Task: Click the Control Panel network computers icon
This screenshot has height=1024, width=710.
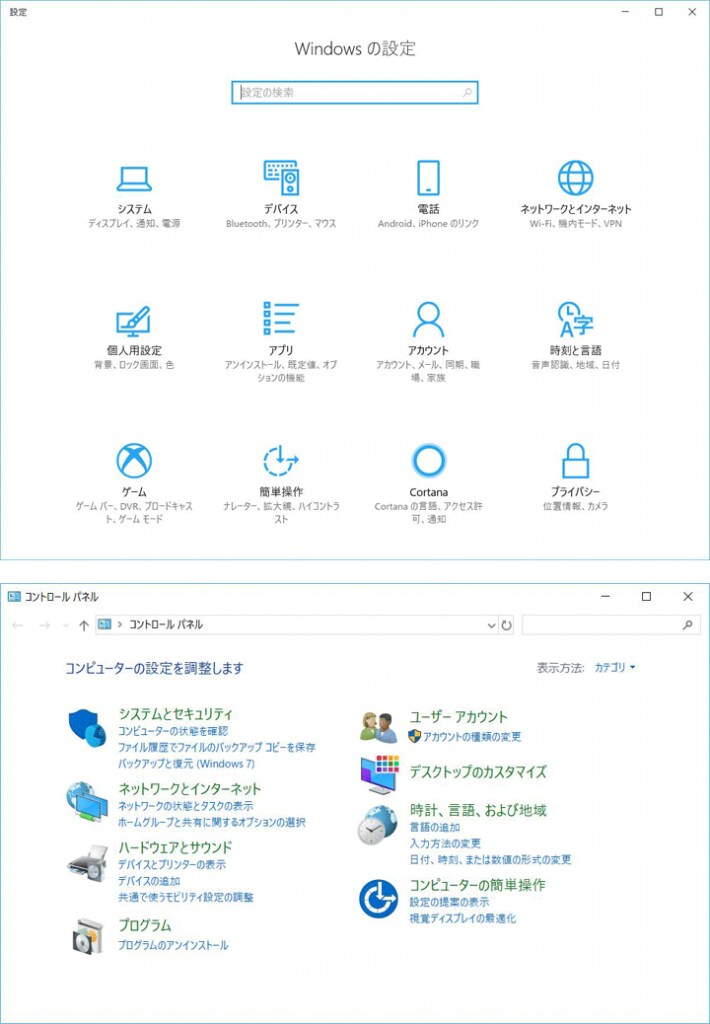Action: 87,802
